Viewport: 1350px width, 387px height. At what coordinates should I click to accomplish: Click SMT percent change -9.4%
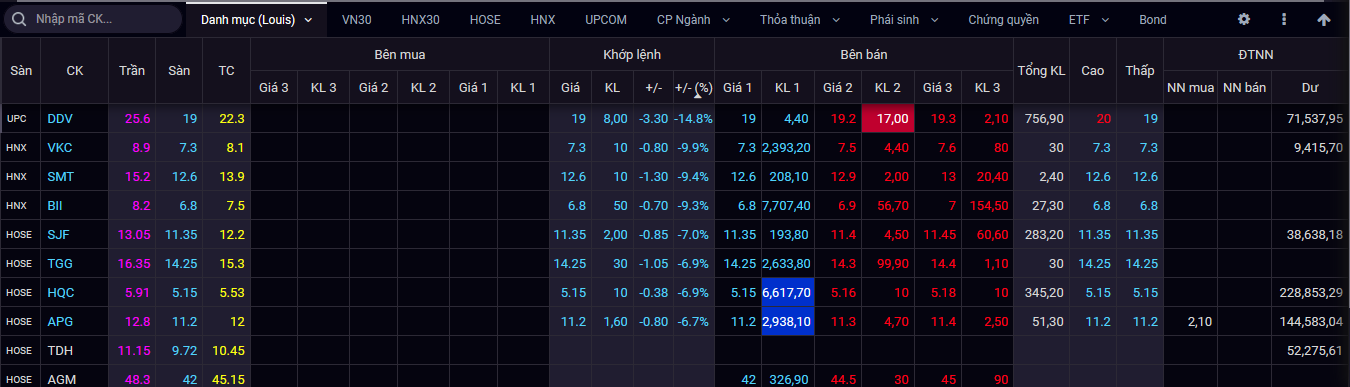pyautogui.click(x=695, y=176)
